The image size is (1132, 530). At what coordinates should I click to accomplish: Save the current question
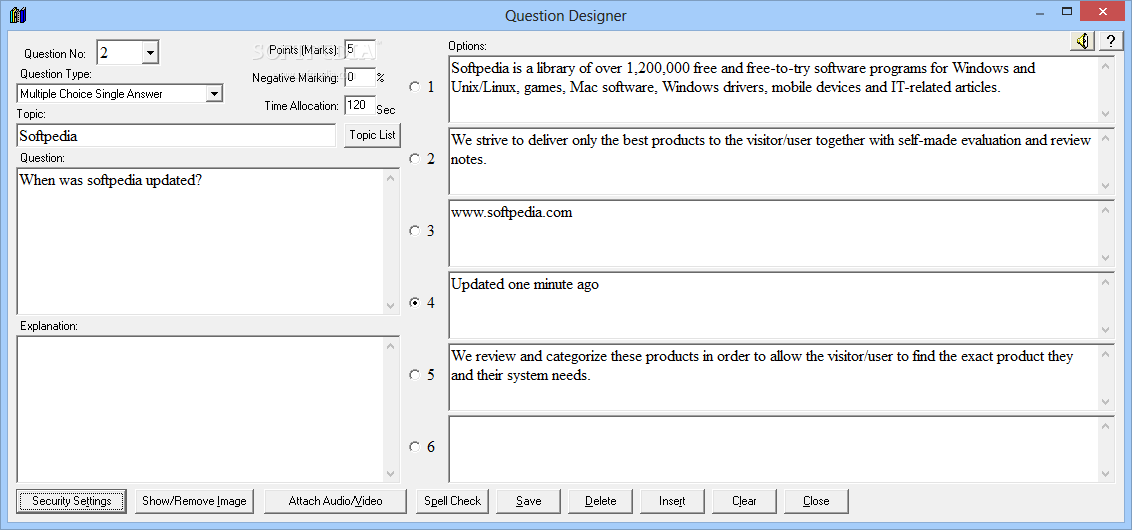pyautogui.click(x=528, y=501)
